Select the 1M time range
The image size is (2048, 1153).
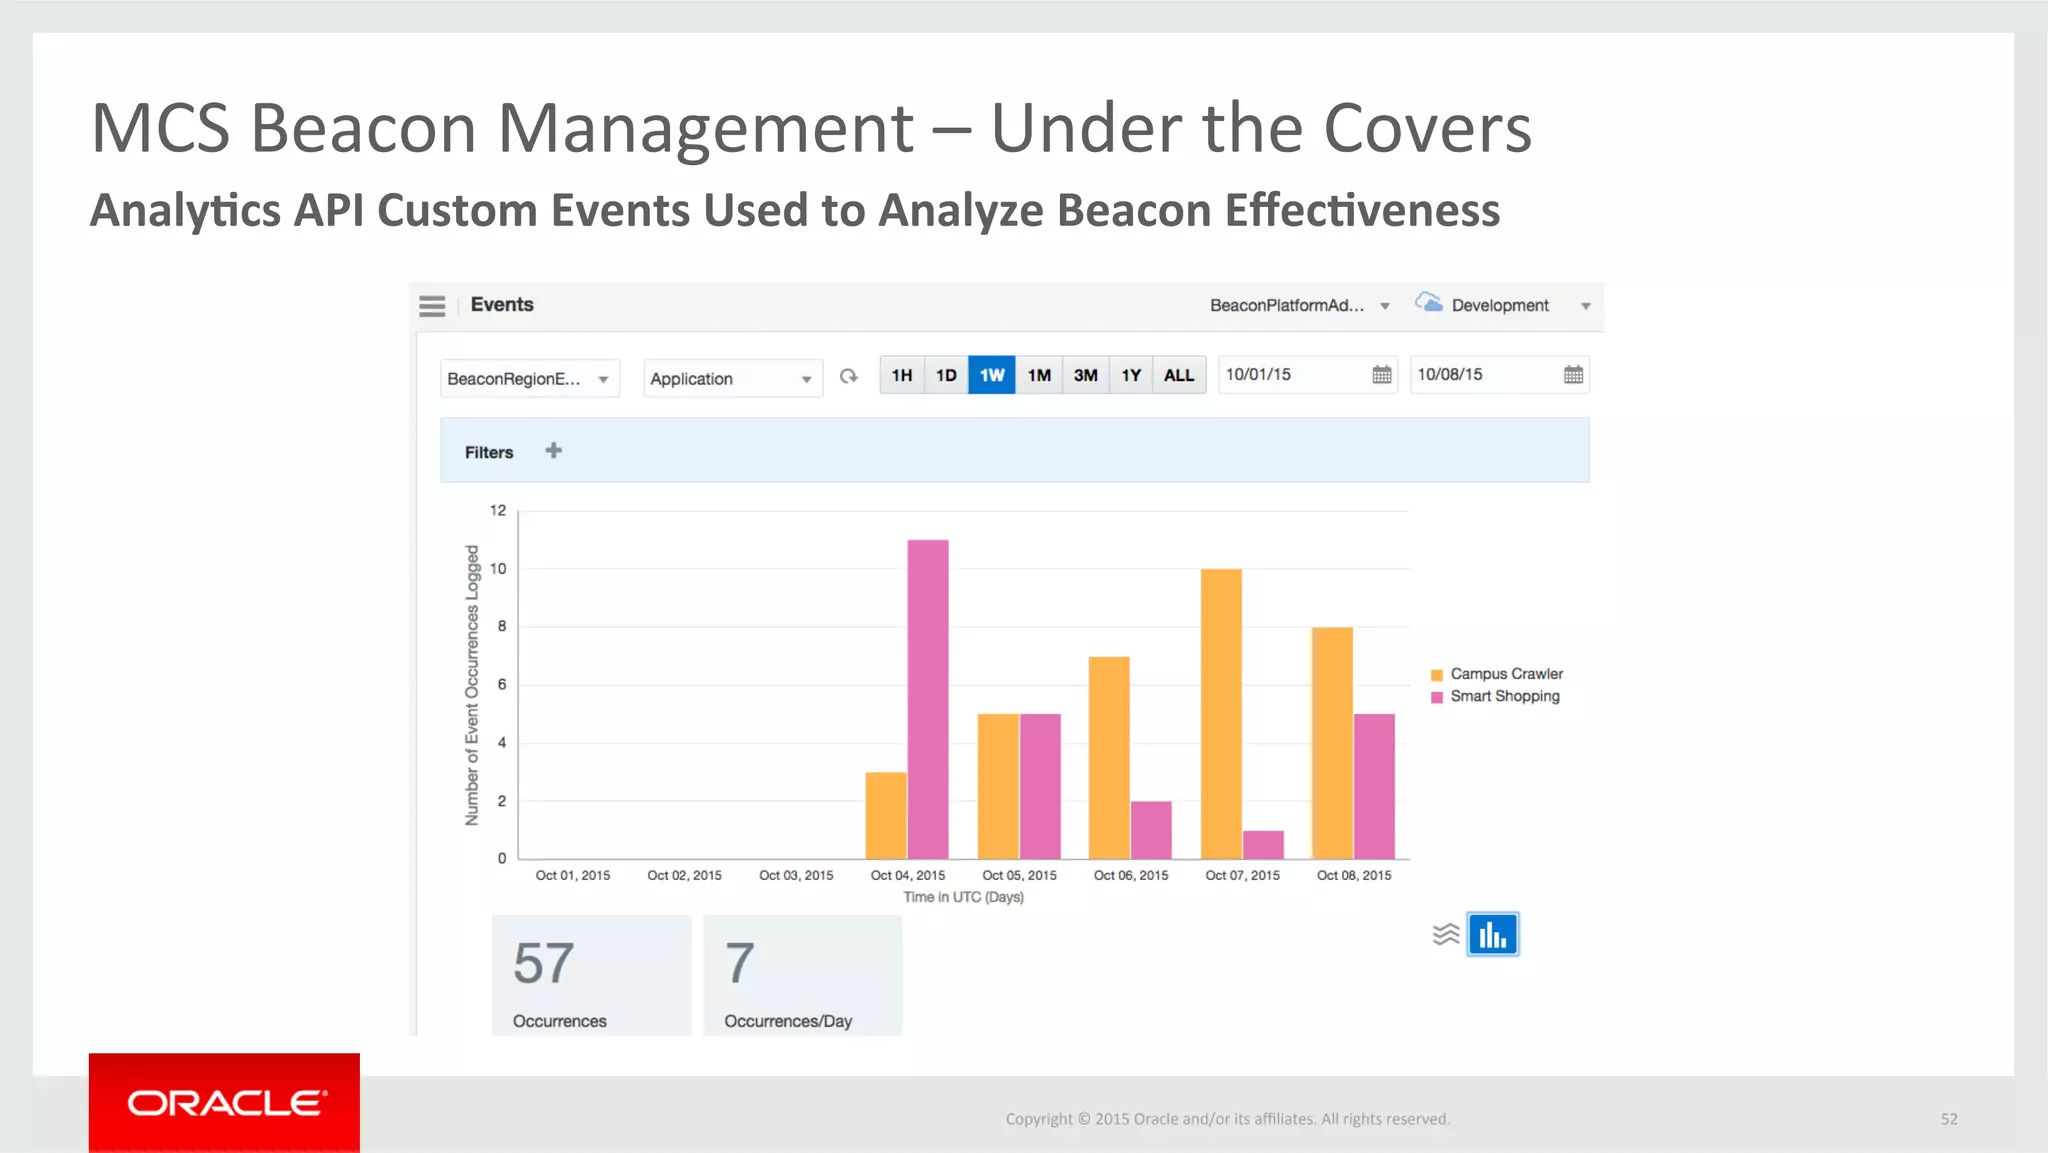point(1039,375)
